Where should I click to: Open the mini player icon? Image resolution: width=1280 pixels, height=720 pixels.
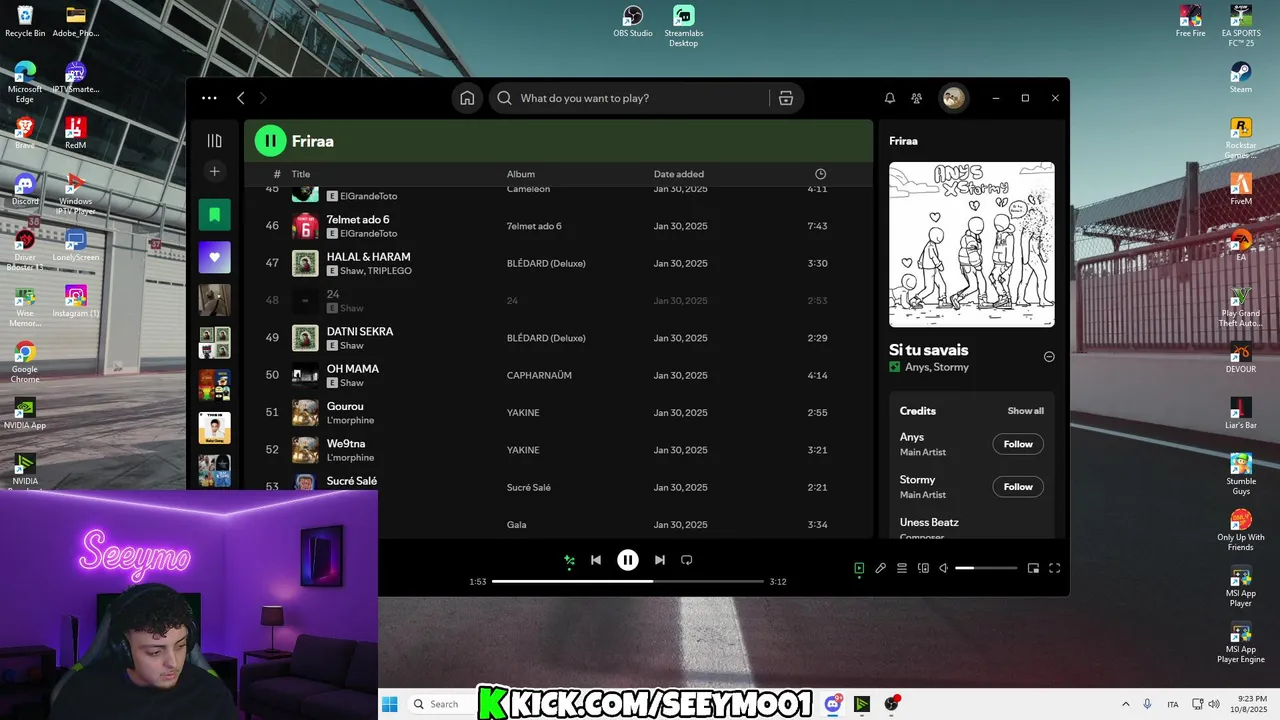coord(1033,568)
